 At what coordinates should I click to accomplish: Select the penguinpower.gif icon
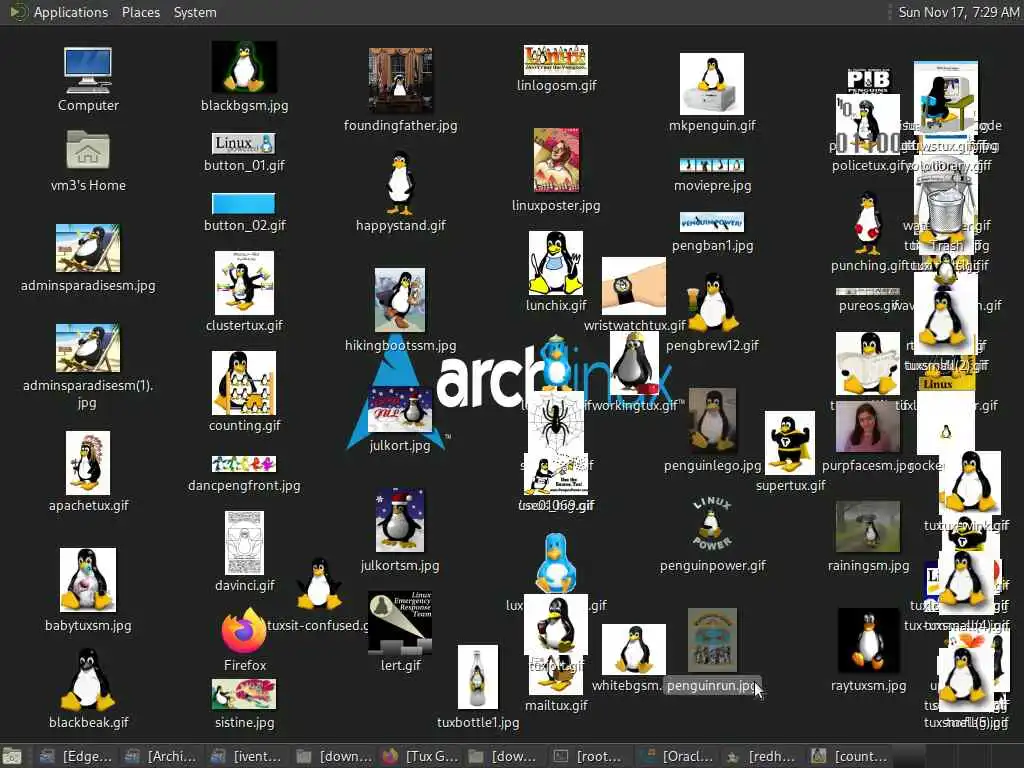712,524
